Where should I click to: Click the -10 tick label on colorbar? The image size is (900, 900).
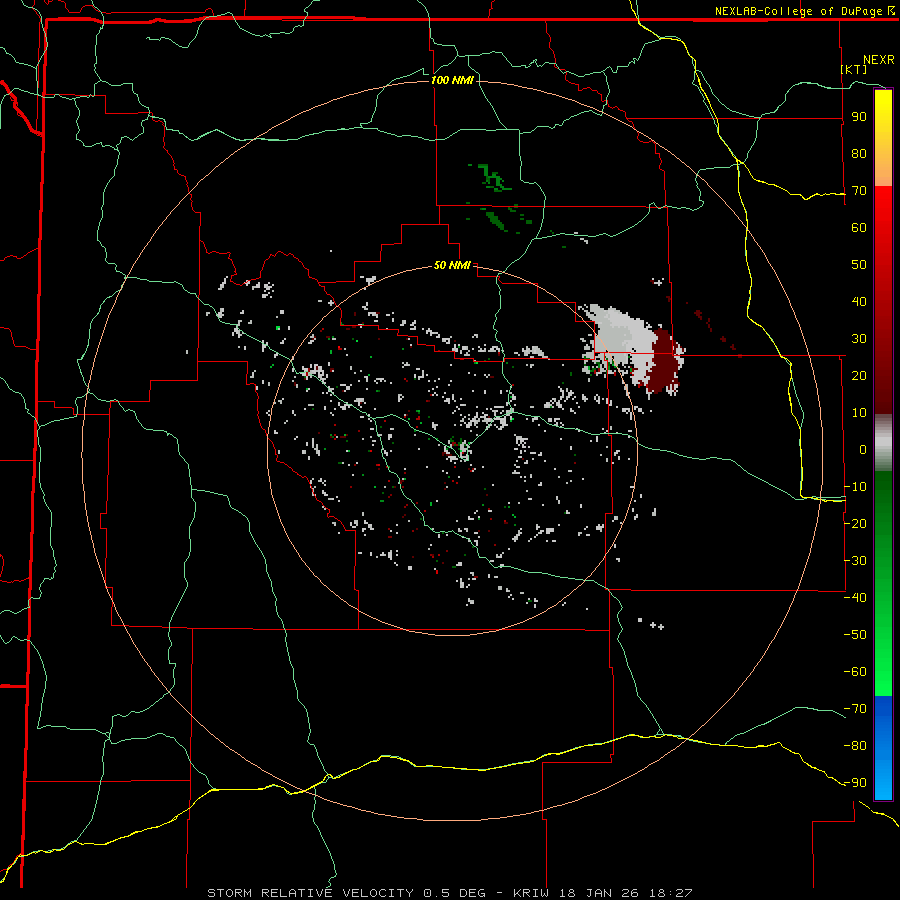855,487
